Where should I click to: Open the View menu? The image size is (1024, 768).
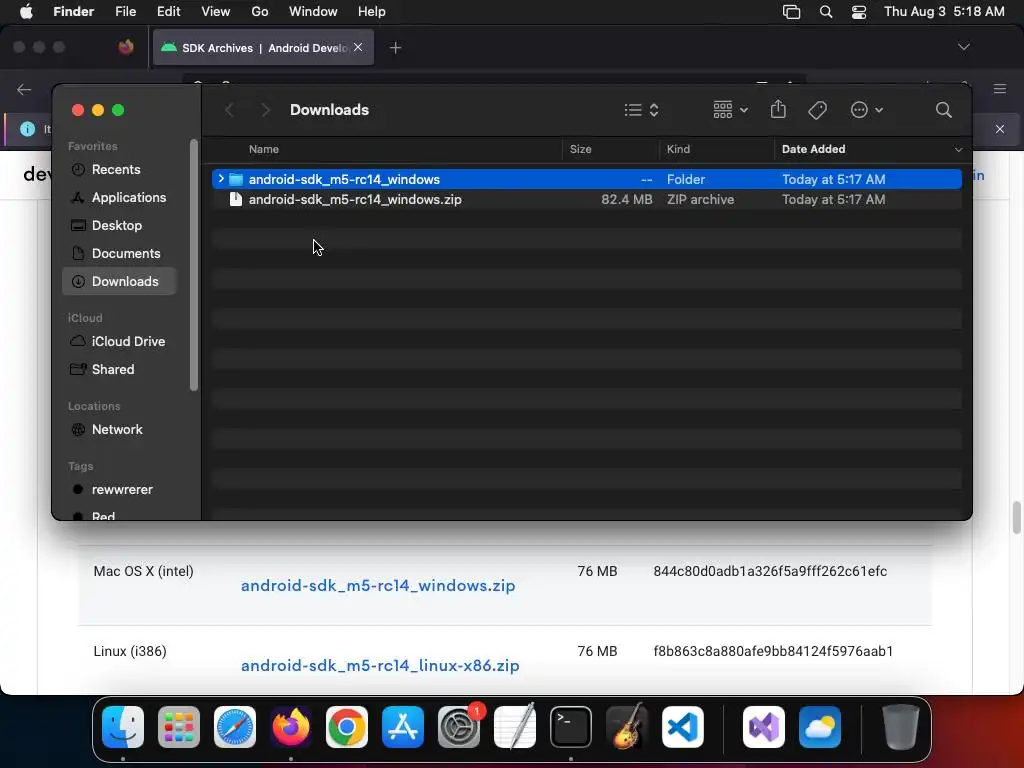click(x=216, y=12)
